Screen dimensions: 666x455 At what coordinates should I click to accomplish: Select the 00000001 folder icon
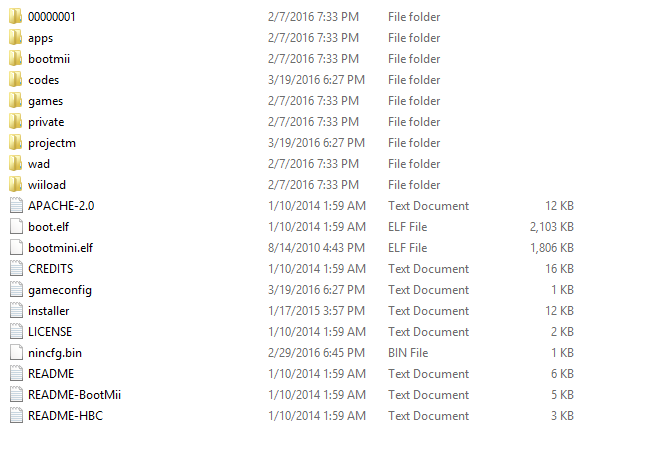pos(15,17)
